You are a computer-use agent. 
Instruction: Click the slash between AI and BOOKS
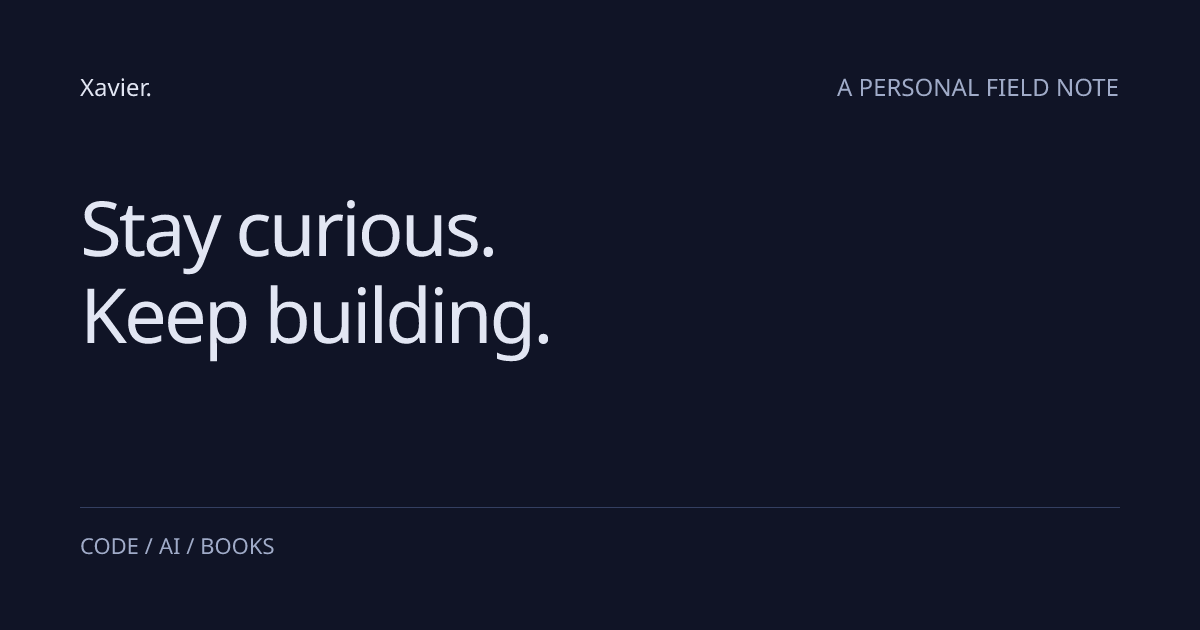[191, 547]
